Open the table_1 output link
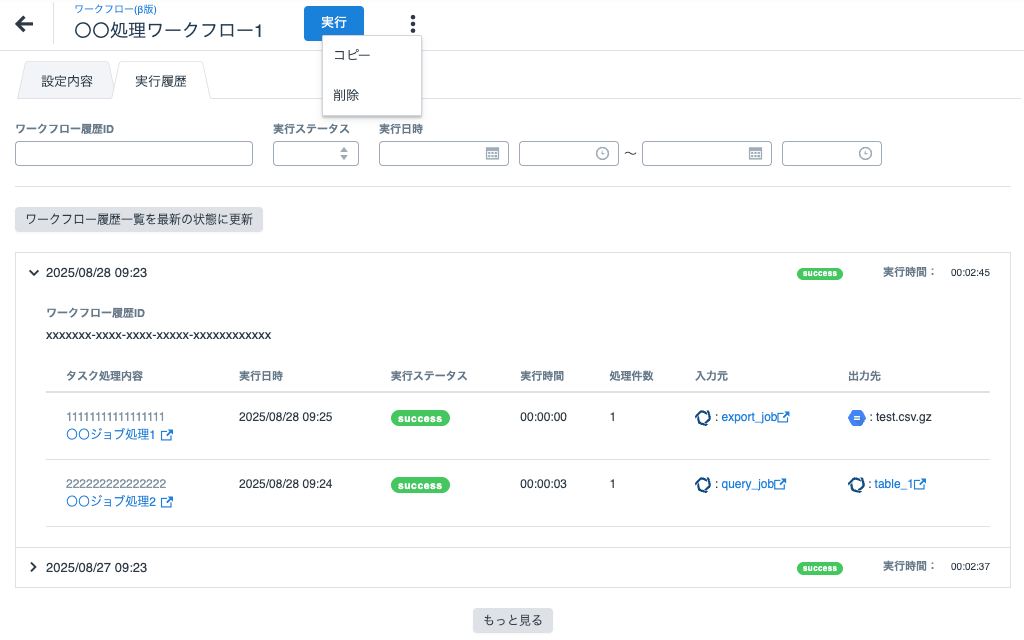The image size is (1024, 640). click(893, 484)
